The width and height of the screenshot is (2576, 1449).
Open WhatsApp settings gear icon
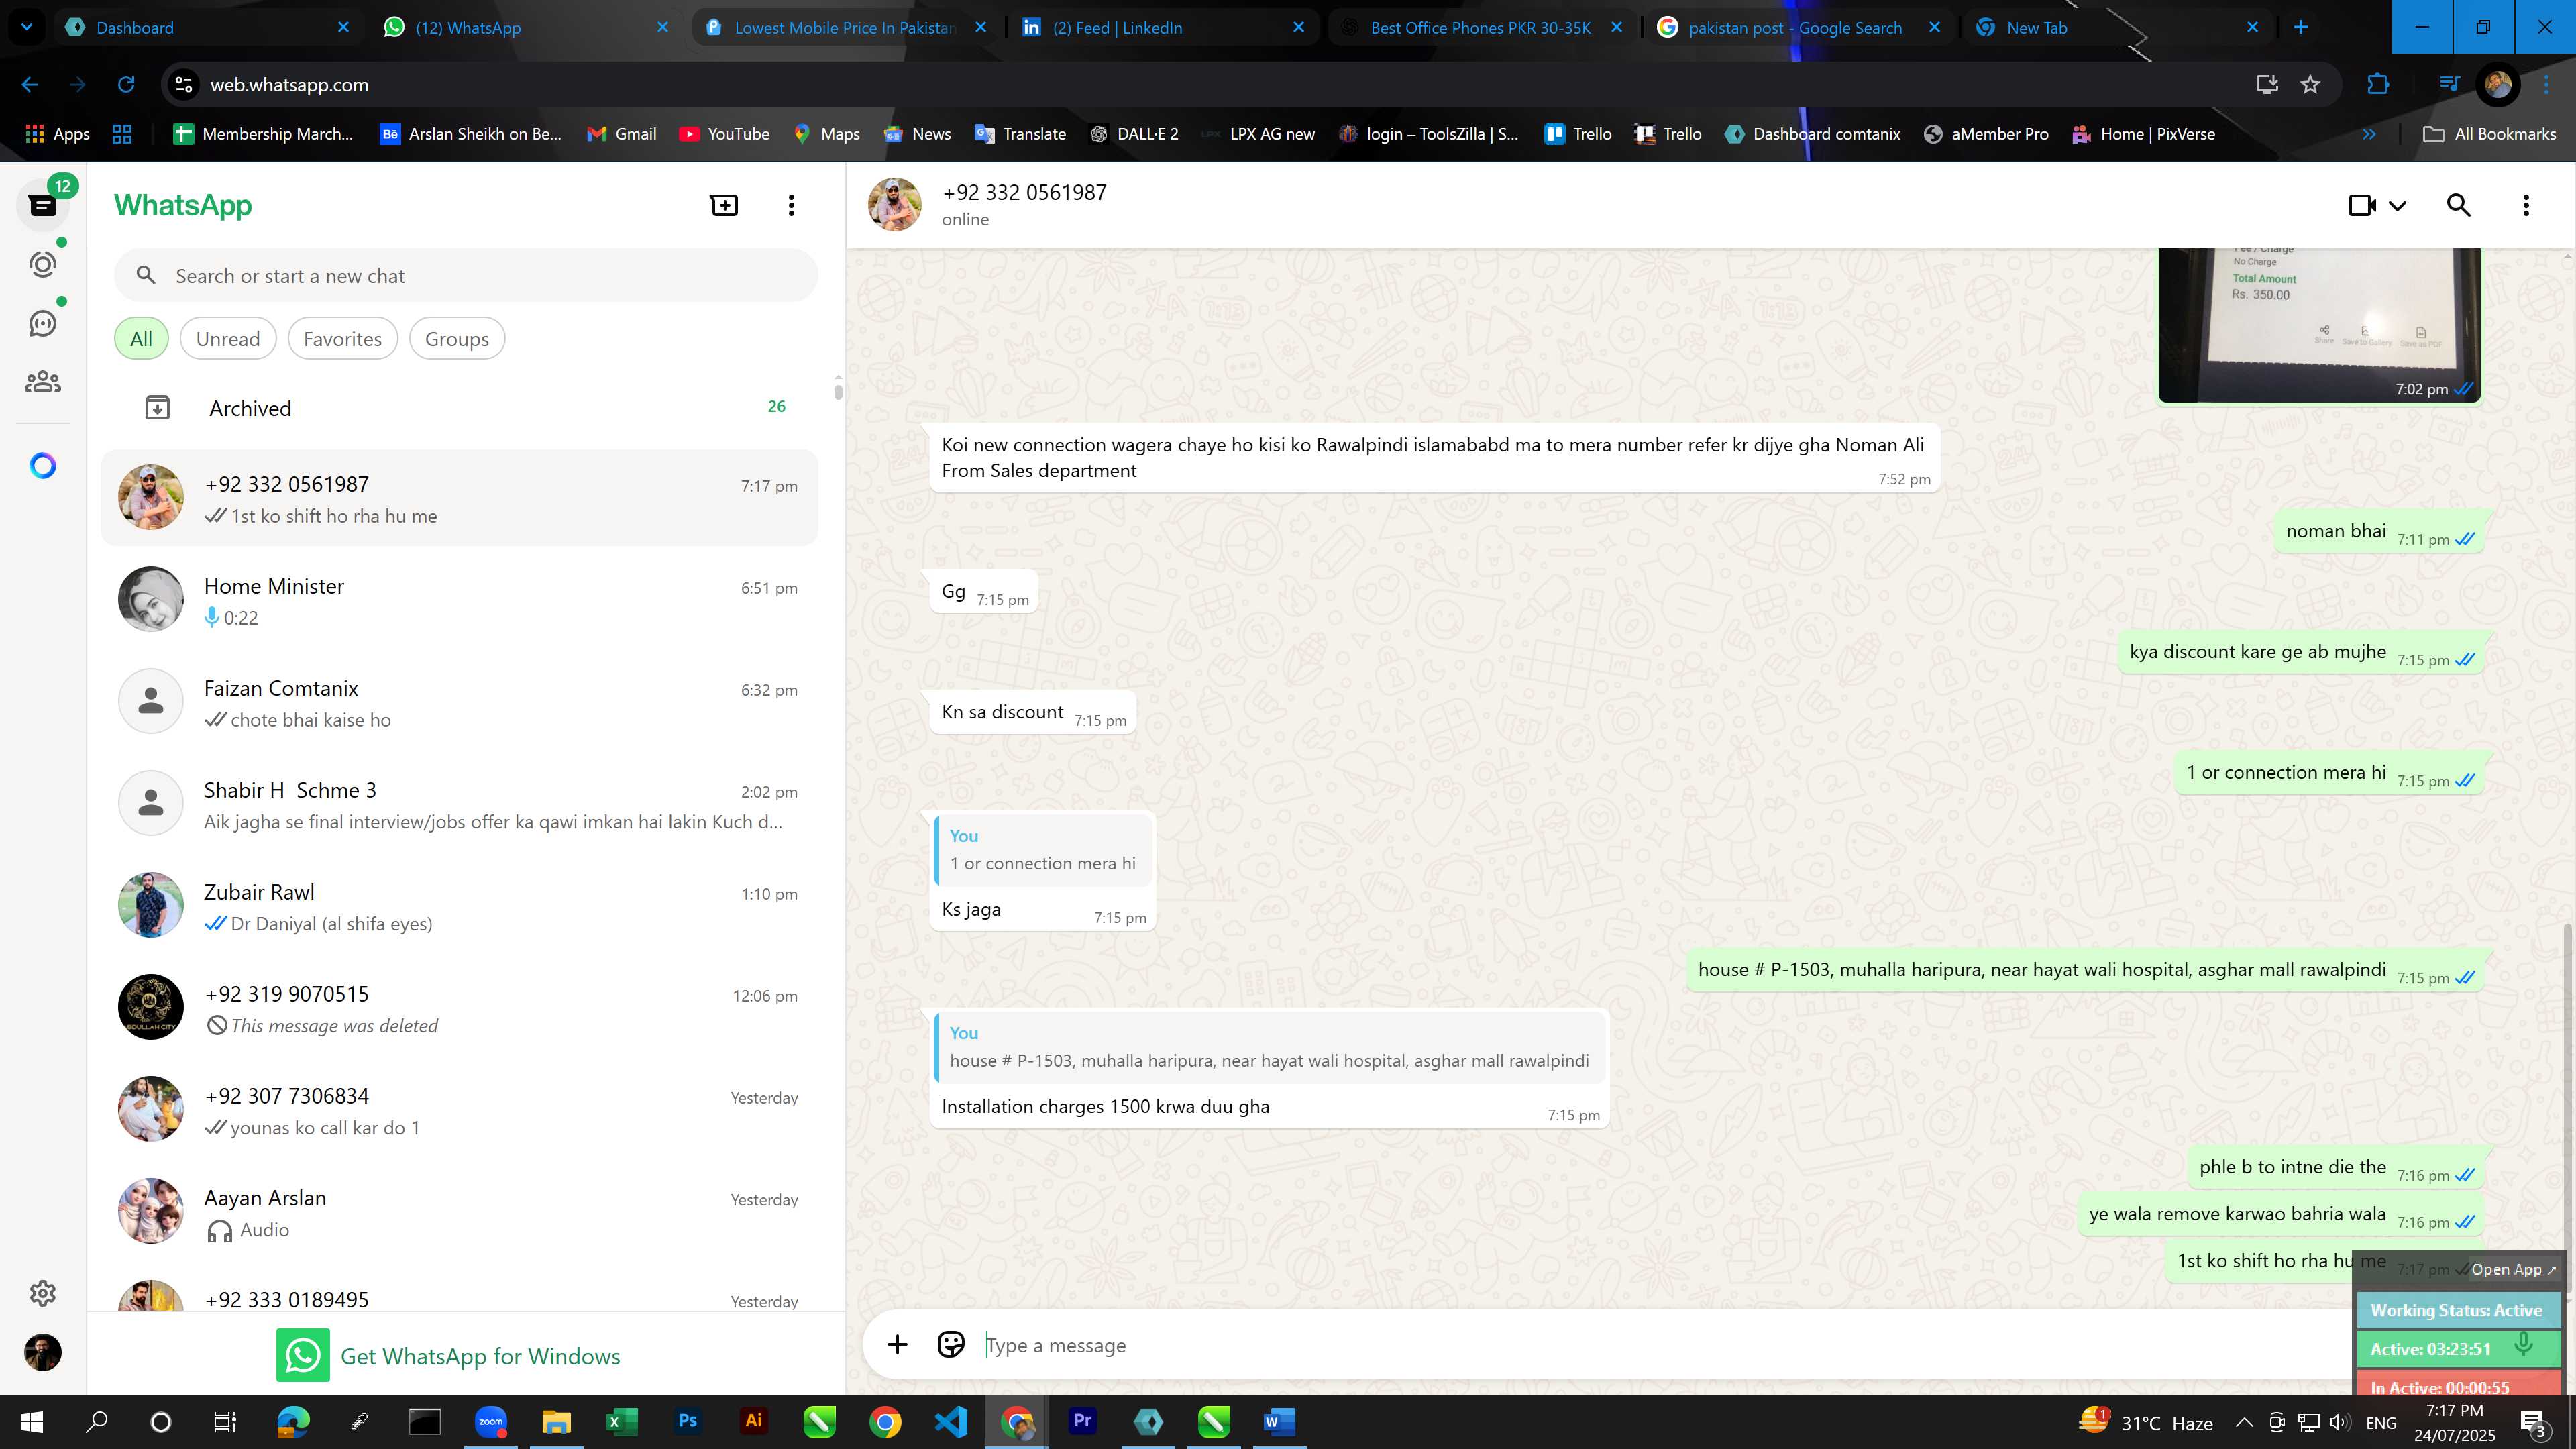click(x=42, y=1293)
